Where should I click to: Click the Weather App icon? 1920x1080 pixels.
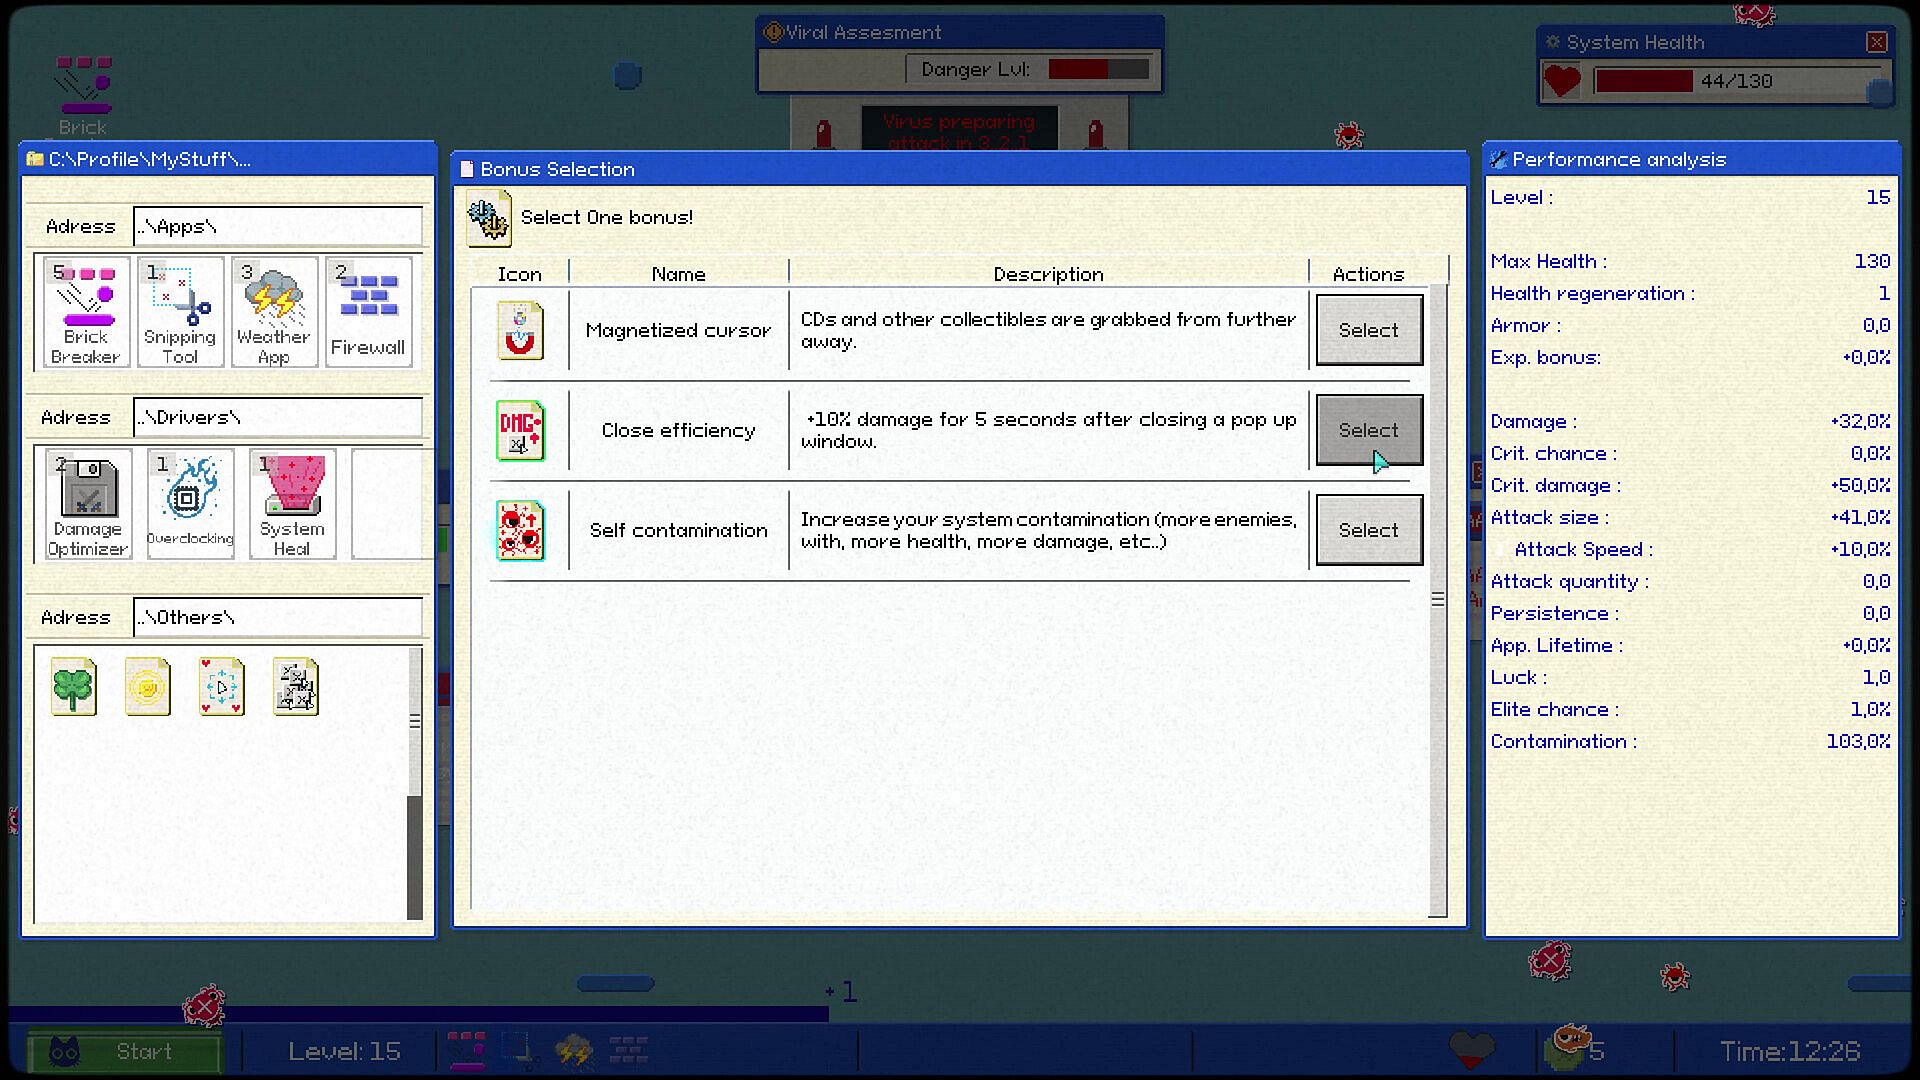274,312
